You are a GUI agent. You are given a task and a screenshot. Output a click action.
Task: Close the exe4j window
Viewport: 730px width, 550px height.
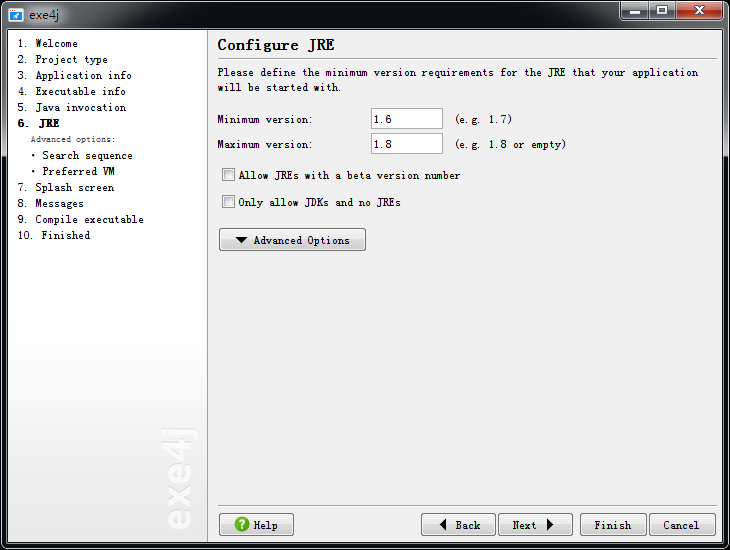click(699, 11)
